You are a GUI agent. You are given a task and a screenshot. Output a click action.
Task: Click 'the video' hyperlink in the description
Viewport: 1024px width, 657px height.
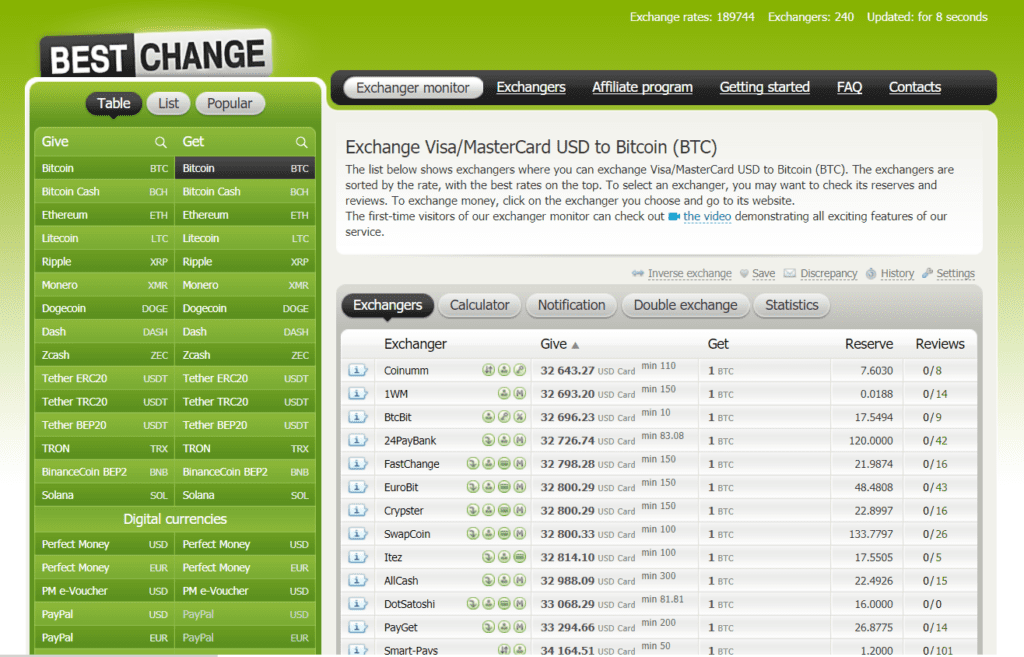coord(707,216)
